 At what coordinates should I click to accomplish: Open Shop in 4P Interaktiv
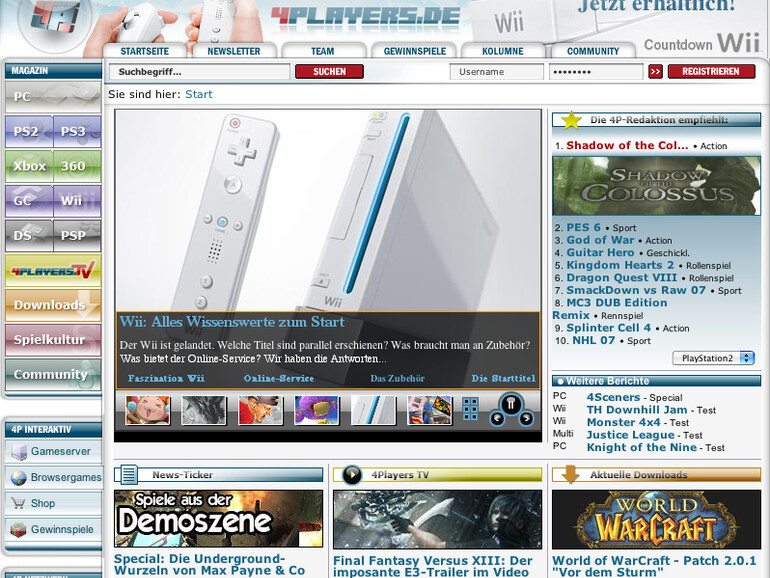pos(53,503)
